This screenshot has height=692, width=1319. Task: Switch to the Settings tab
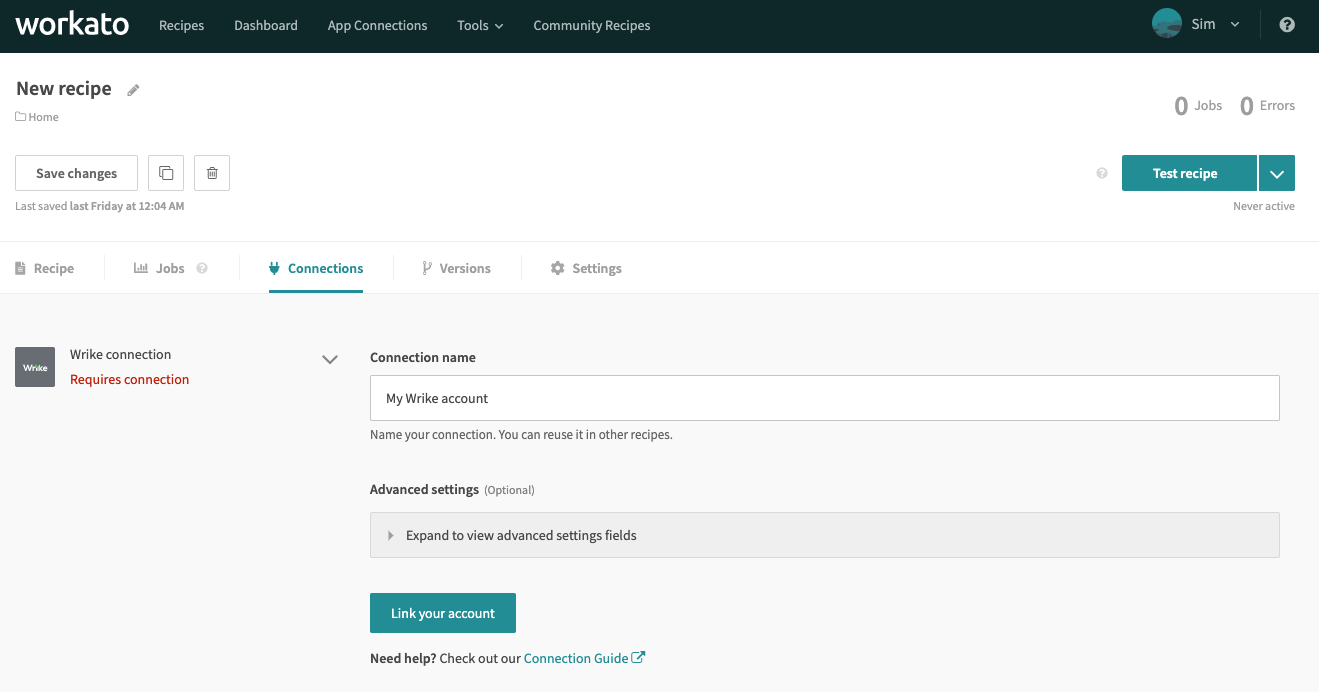pyautogui.click(x=586, y=268)
